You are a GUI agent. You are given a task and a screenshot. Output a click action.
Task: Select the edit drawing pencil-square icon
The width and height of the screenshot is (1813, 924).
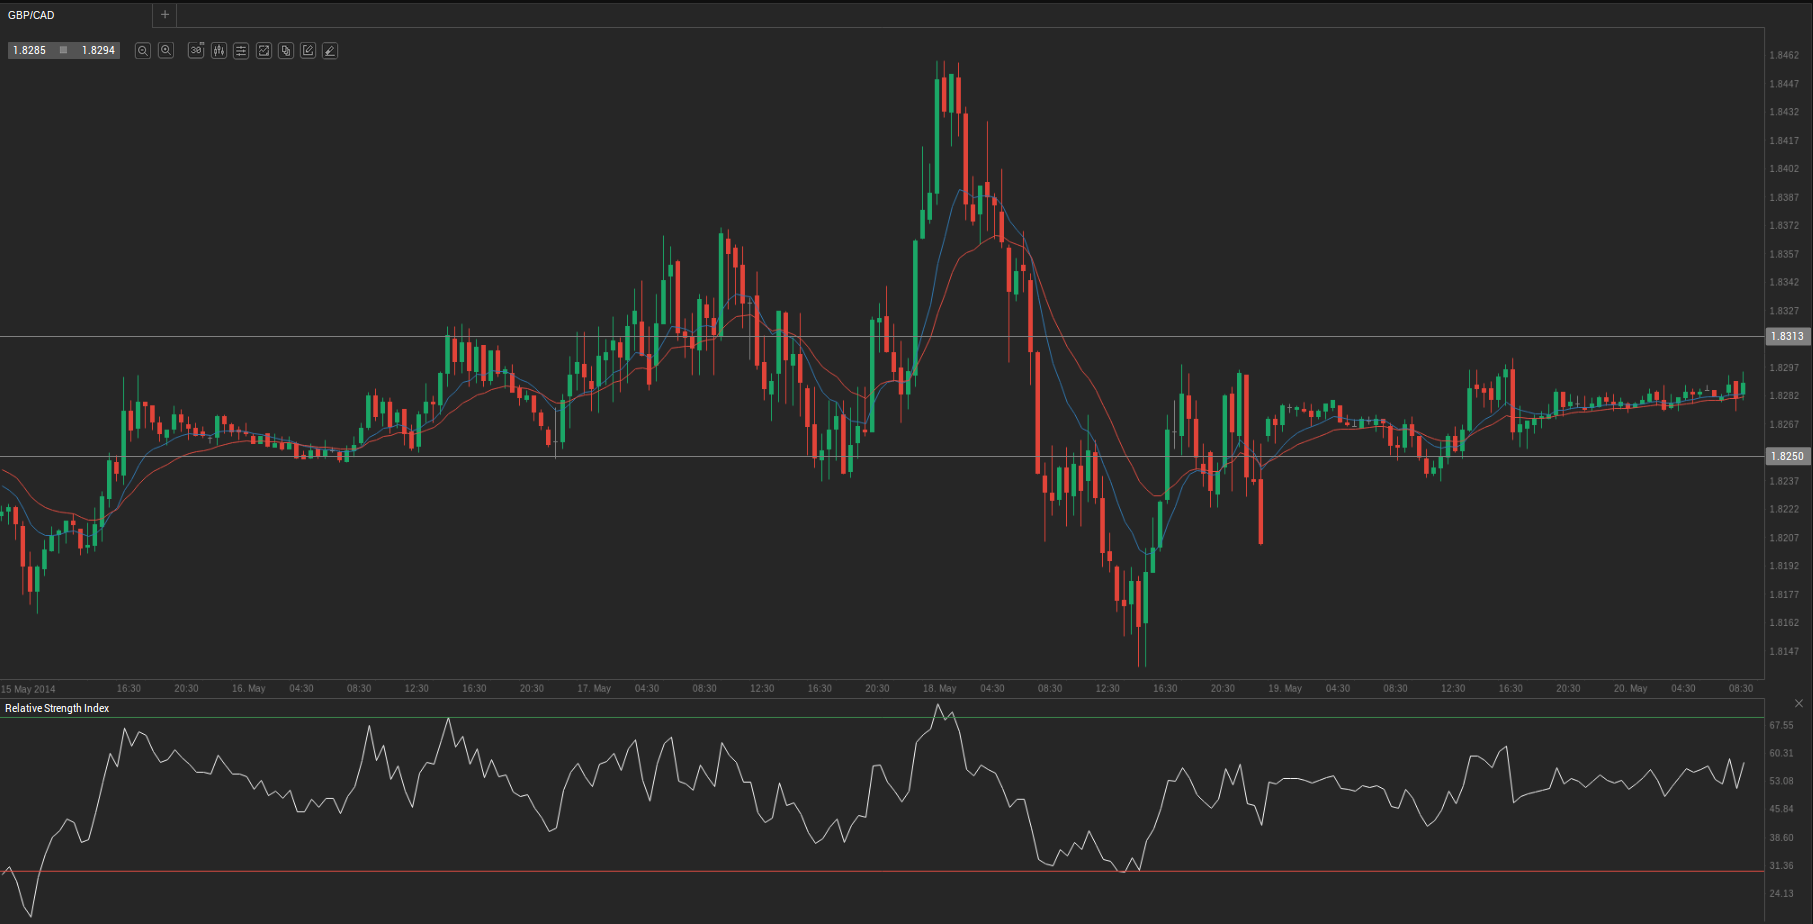[308, 50]
